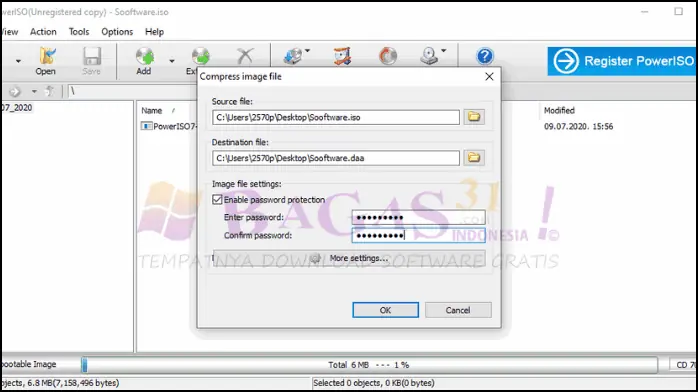This screenshot has height=392, width=698.
Task: Open the navigation history dropdown arrow
Action: coord(34,92)
